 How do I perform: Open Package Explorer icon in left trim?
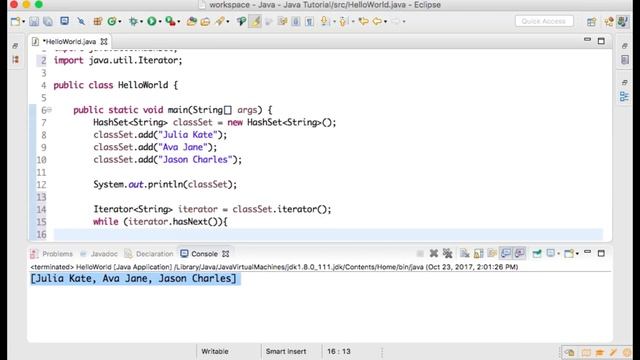click(x=16, y=60)
